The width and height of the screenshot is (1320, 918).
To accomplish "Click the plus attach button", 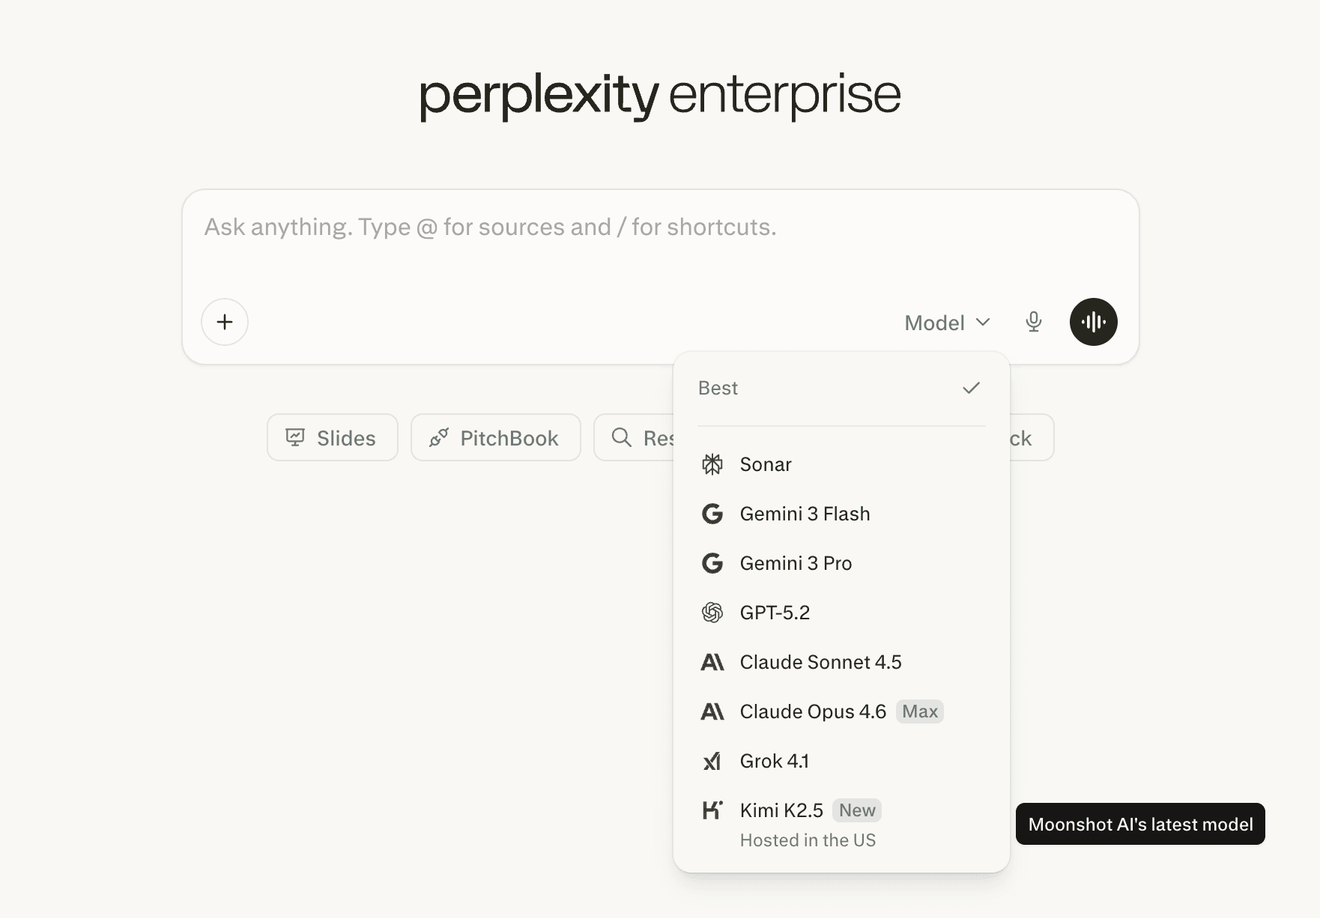I will click(225, 322).
